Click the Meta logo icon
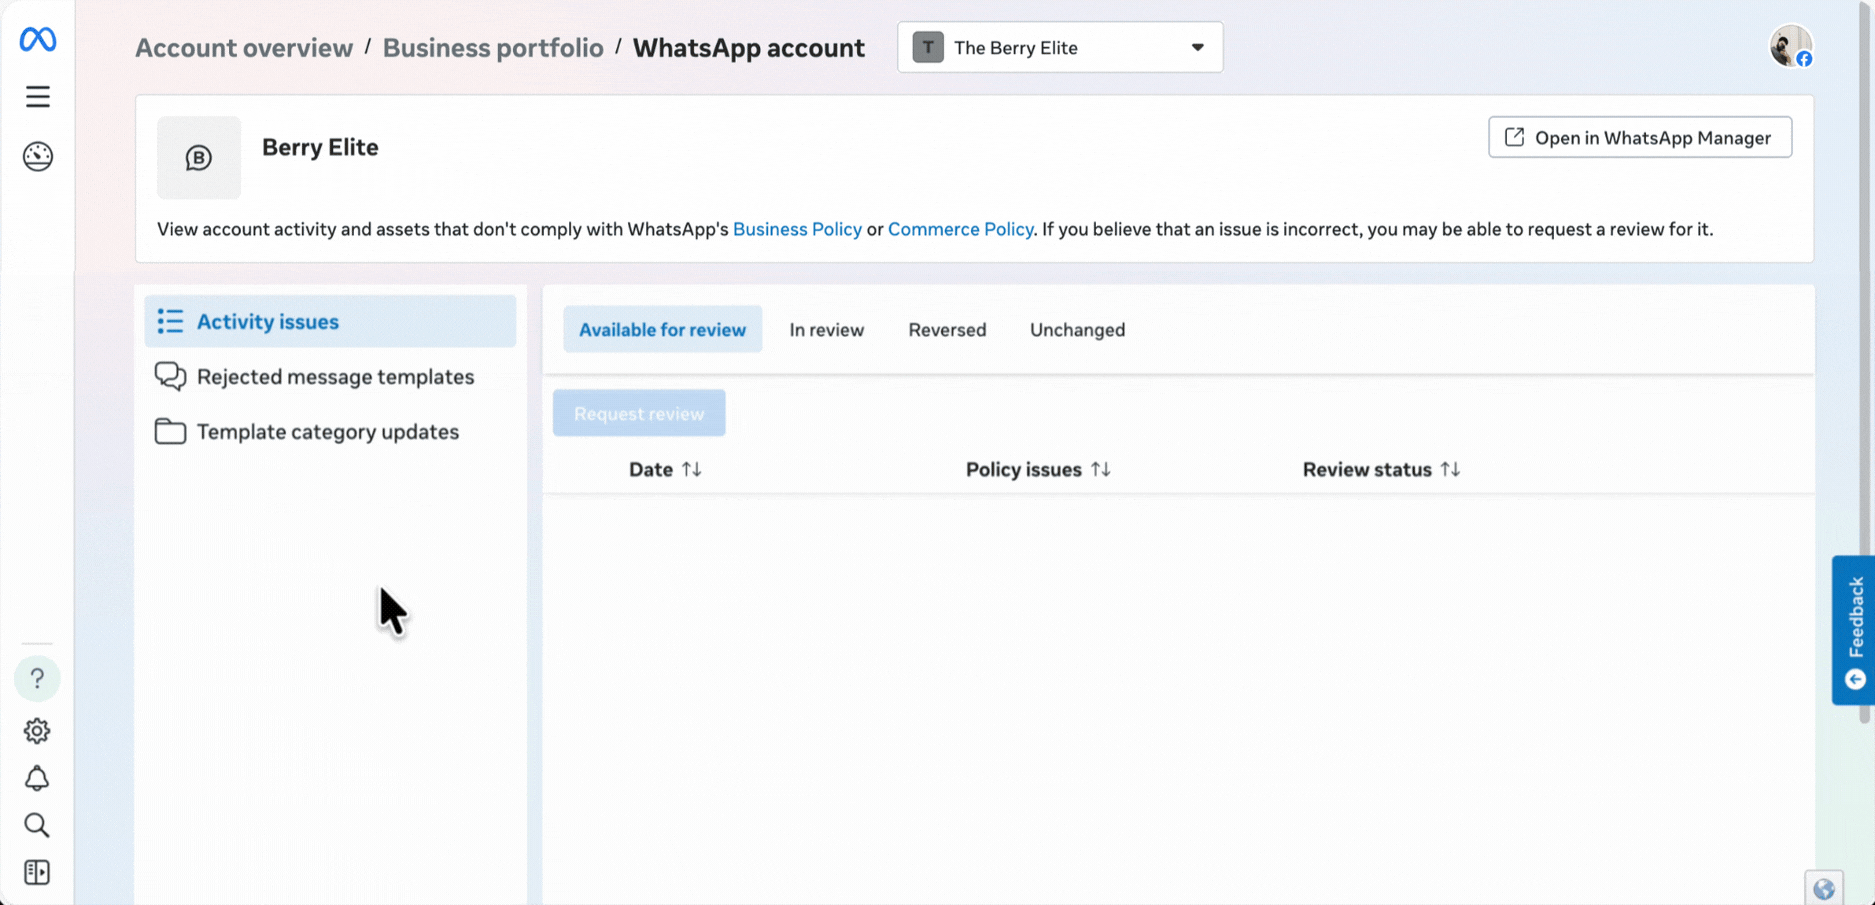1875x905 pixels. tap(38, 40)
